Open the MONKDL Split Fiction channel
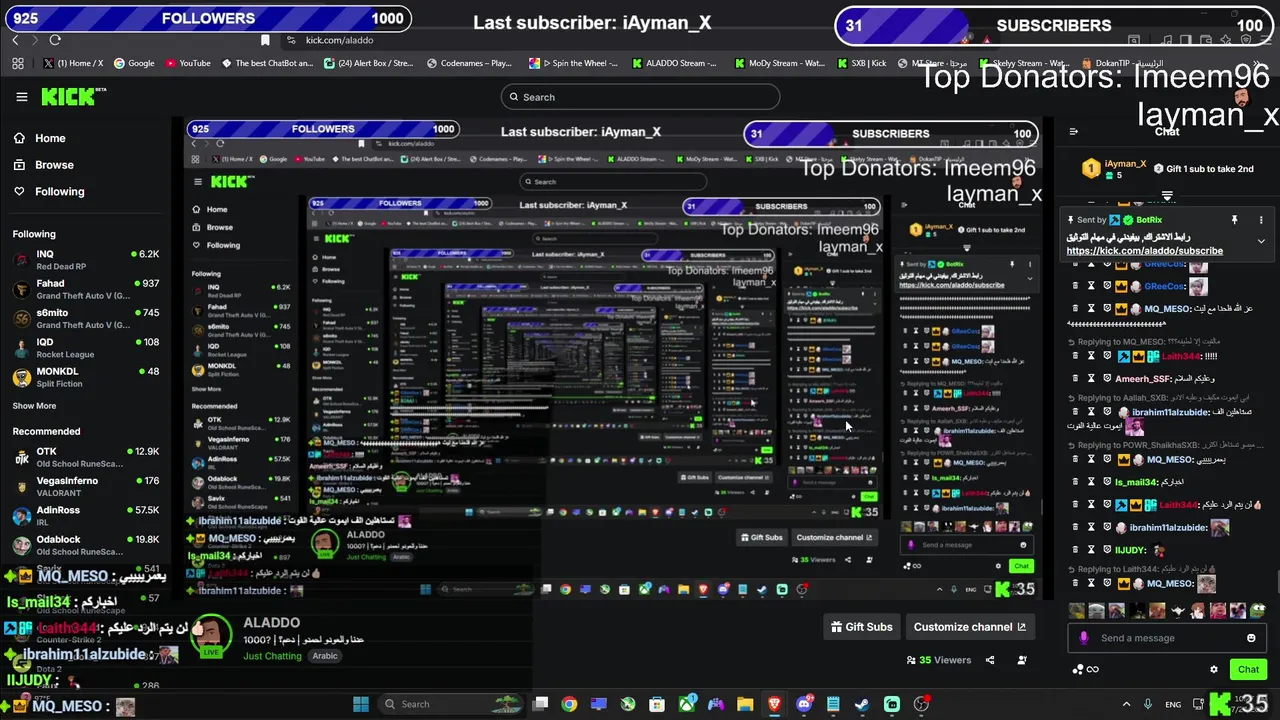The image size is (1280, 720). [x=86, y=376]
